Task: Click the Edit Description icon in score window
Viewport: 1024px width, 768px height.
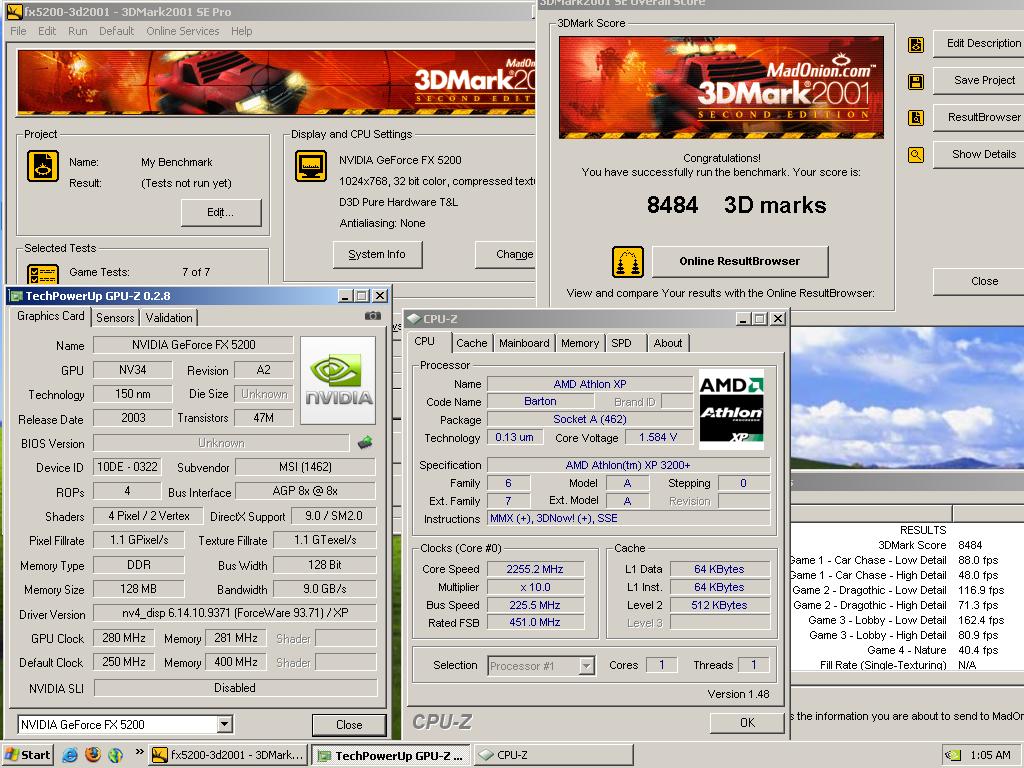Action: pos(916,44)
